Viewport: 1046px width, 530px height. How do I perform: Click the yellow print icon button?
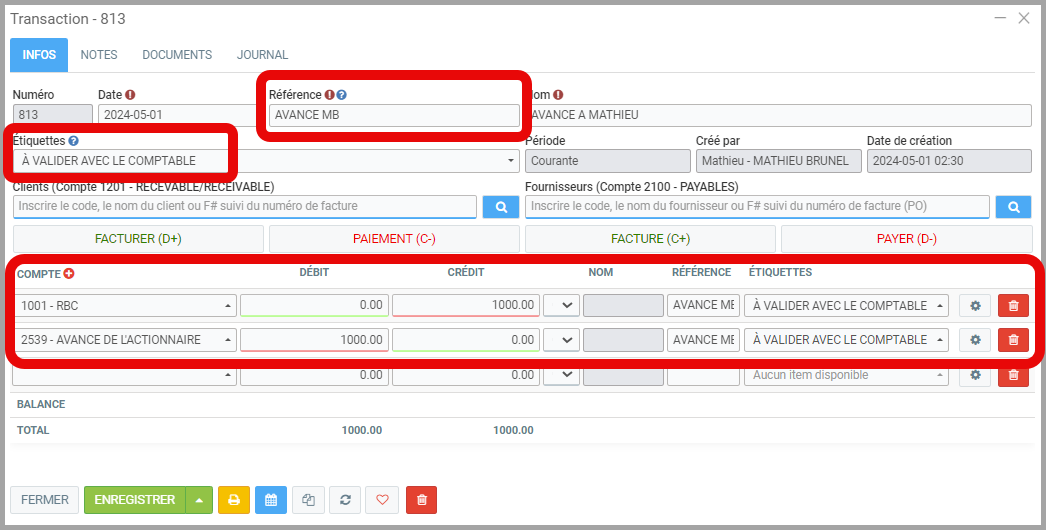click(x=233, y=500)
